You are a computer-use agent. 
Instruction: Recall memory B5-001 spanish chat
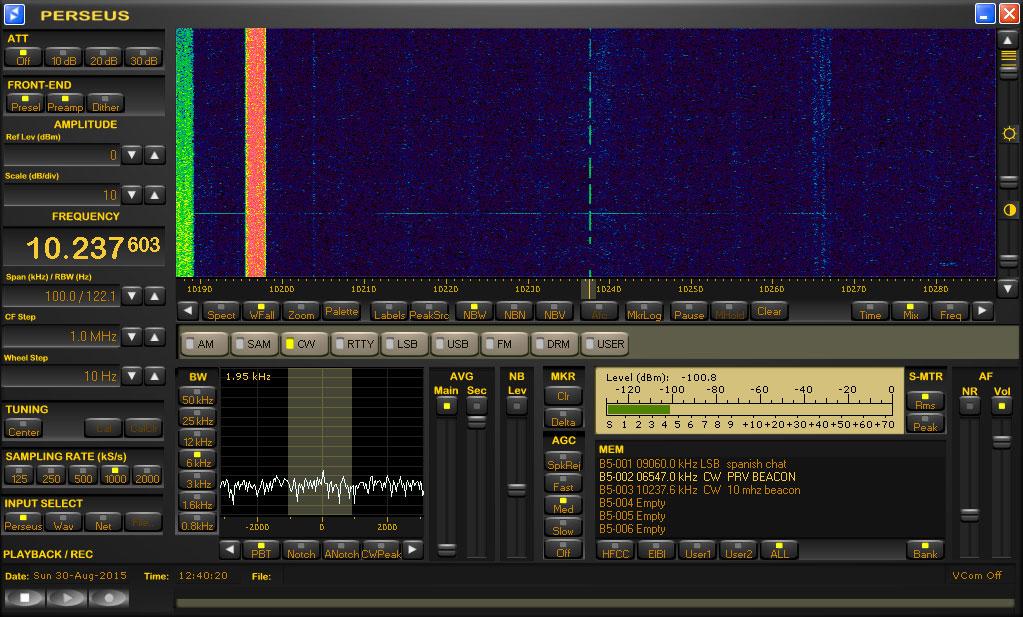[692, 464]
